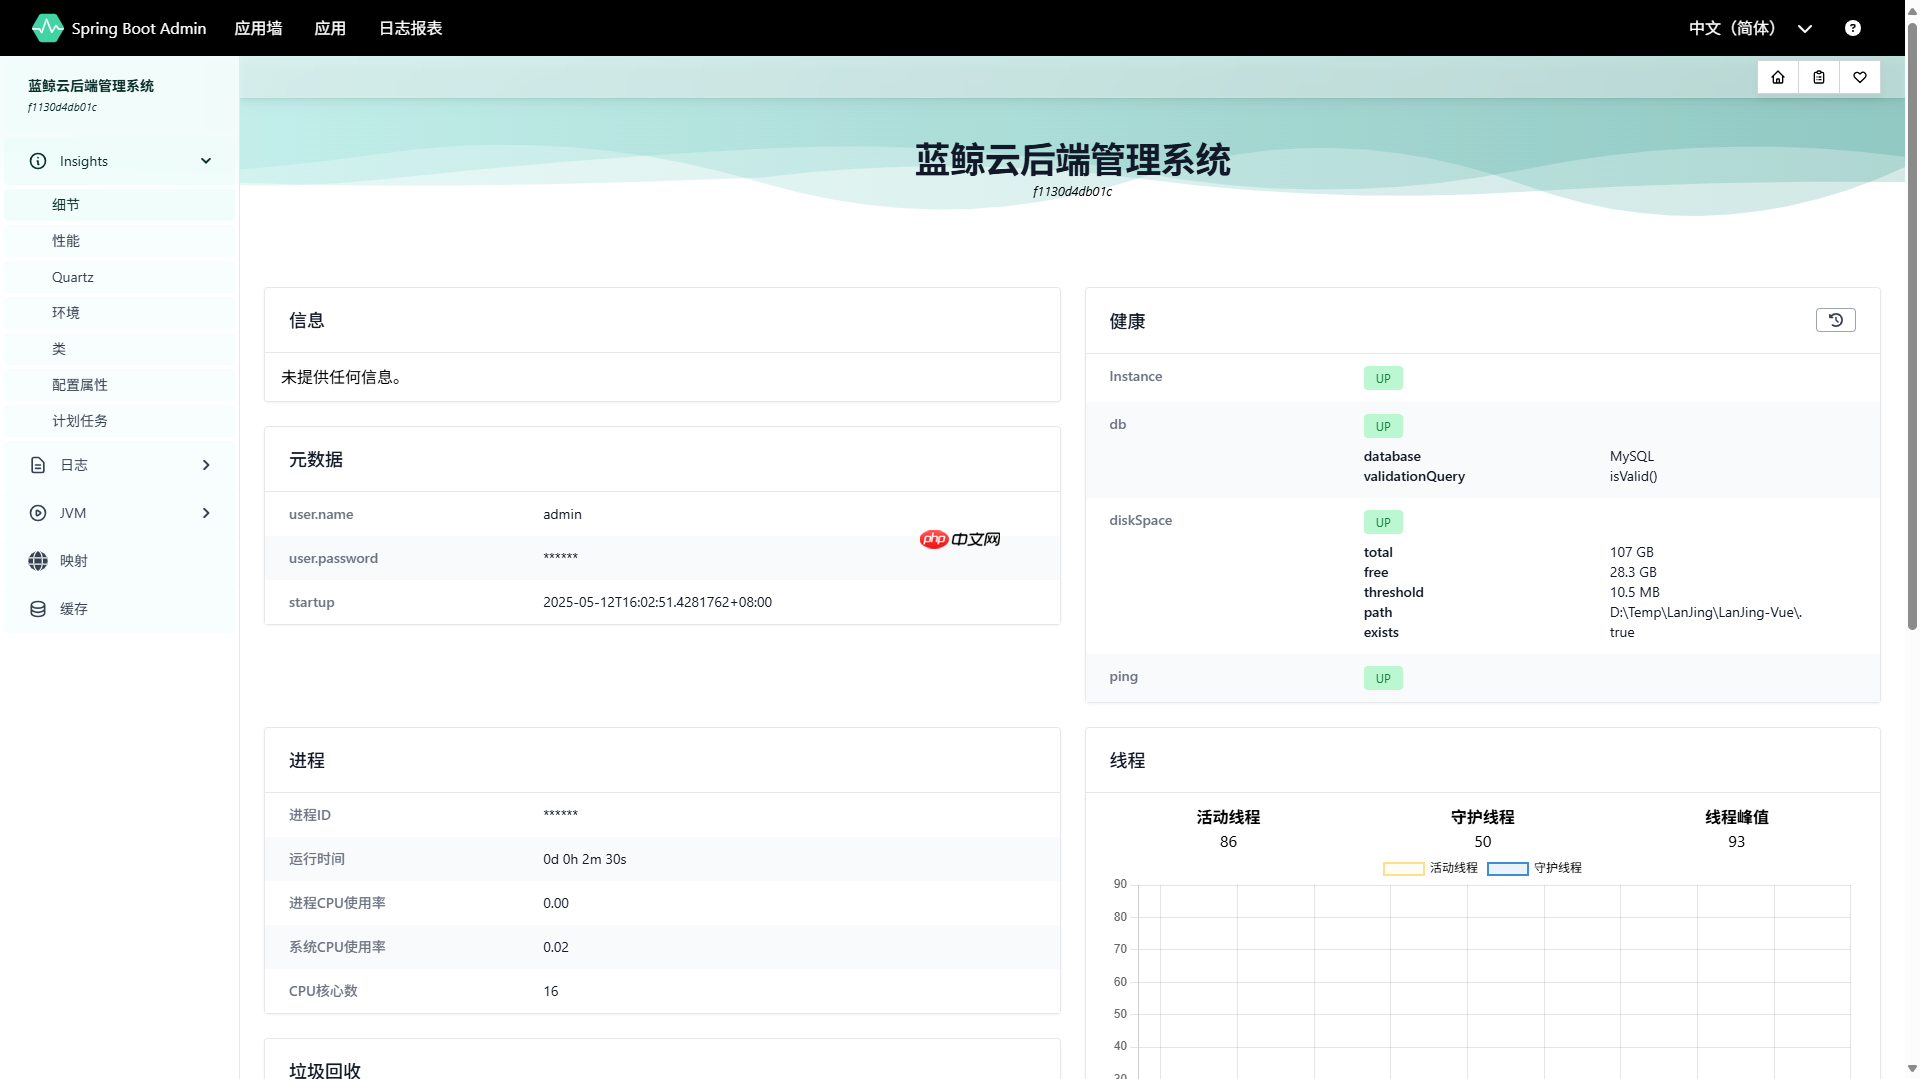The image size is (1920, 1079).
Task: Open the journal clipboard icon near the heart
Action: coord(1818,77)
